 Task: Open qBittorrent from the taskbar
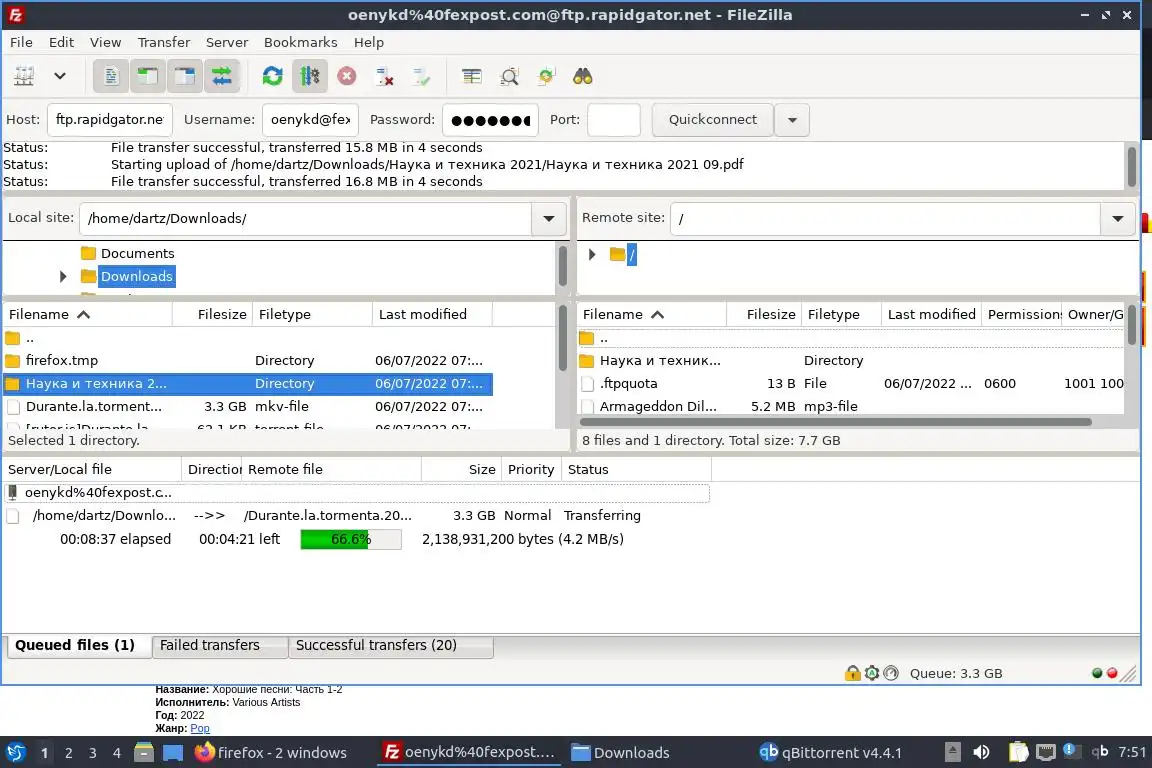coord(830,753)
